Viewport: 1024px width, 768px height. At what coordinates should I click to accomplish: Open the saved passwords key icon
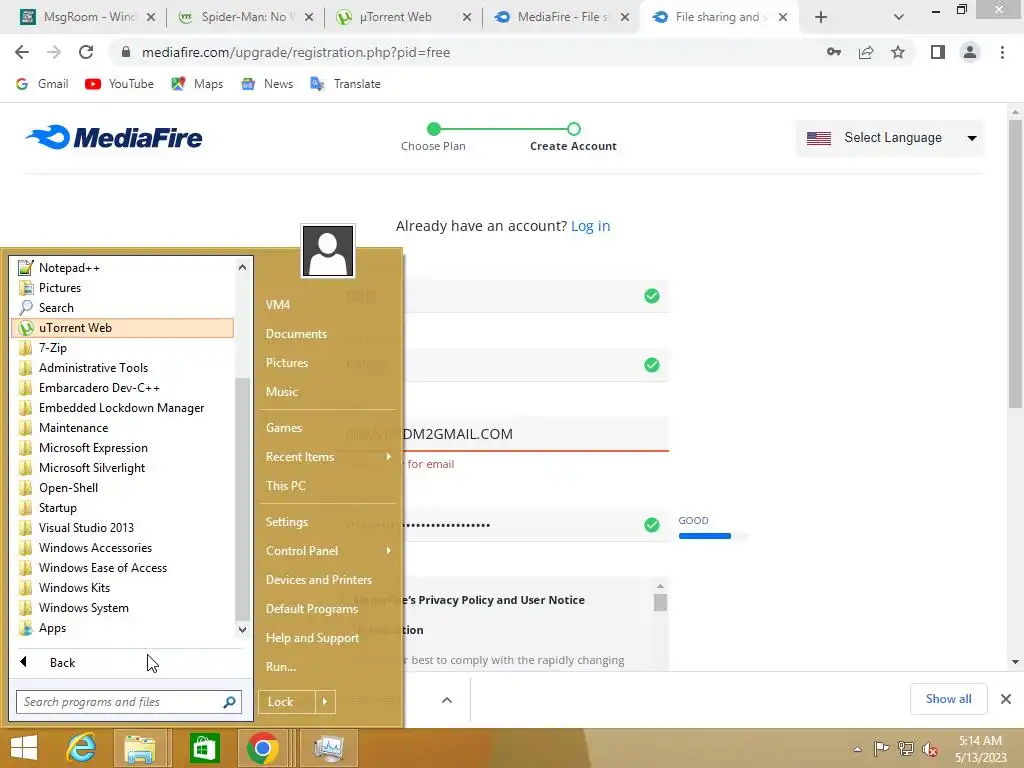[834, 52]
